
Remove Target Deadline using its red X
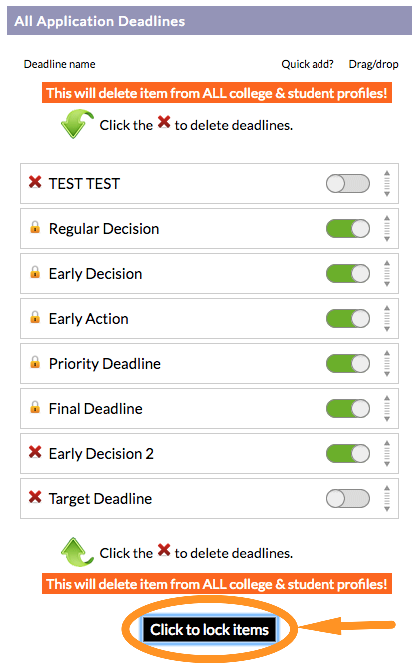tap(35, 497)
